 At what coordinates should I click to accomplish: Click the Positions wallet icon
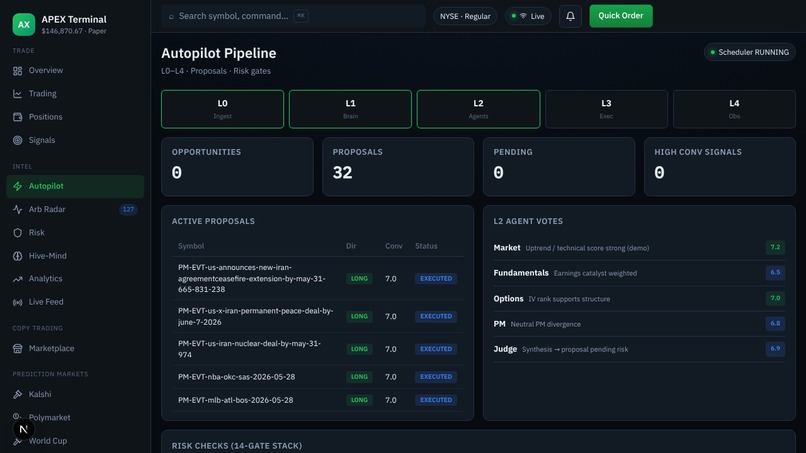17,117
